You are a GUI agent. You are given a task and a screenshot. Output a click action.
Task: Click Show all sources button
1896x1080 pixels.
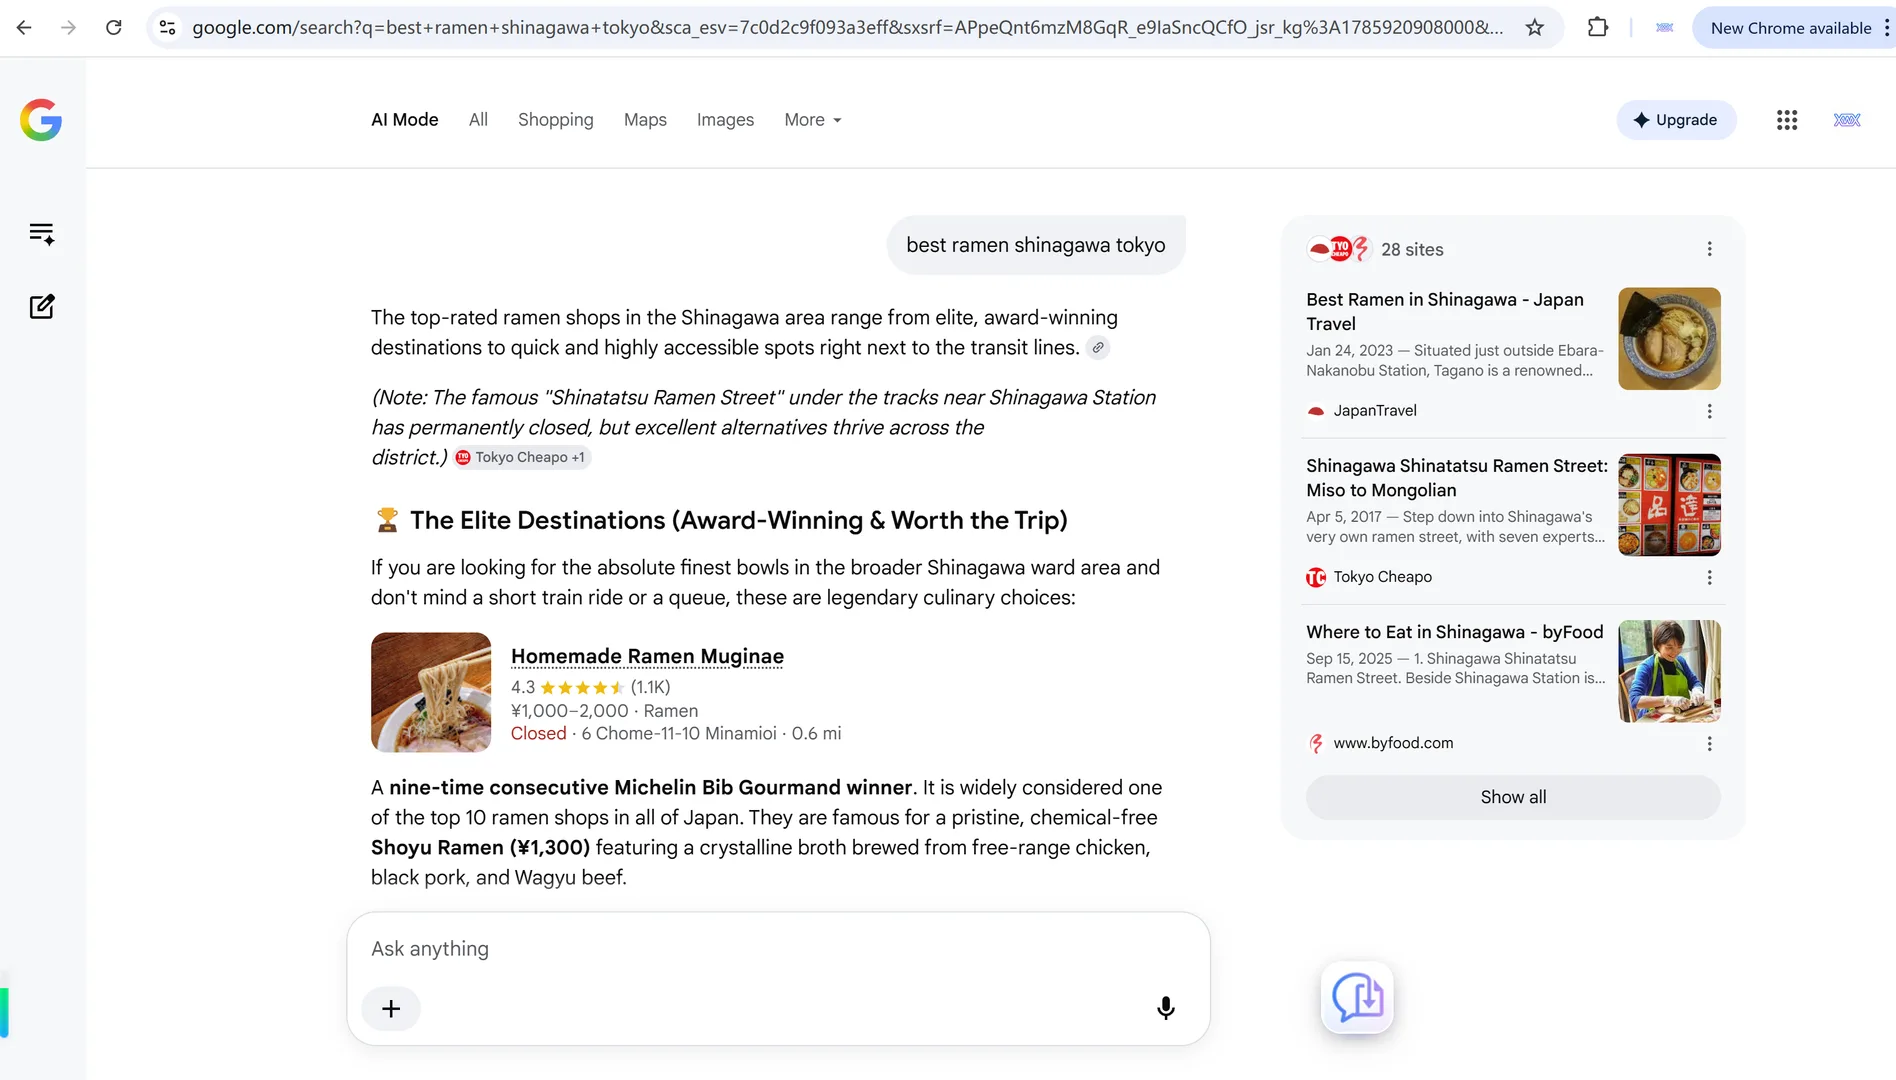point(1513,797)
